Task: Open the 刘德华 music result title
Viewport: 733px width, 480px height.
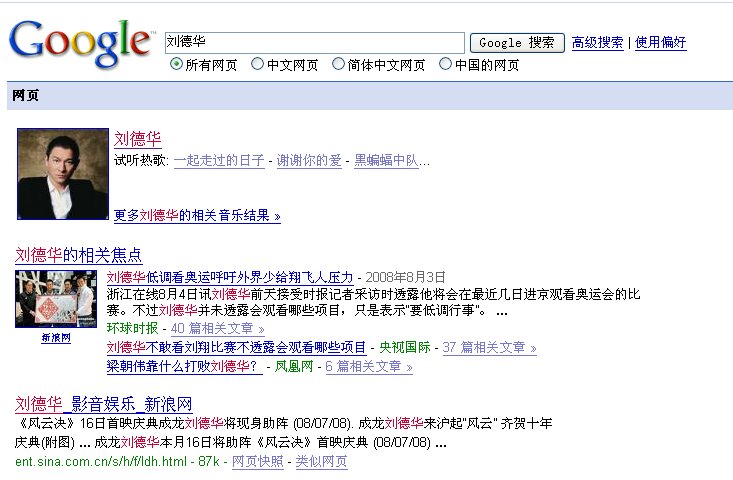Action: 137,139
